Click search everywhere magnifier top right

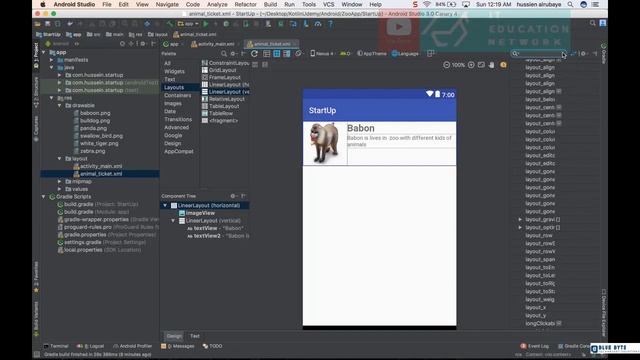[592, 23]
